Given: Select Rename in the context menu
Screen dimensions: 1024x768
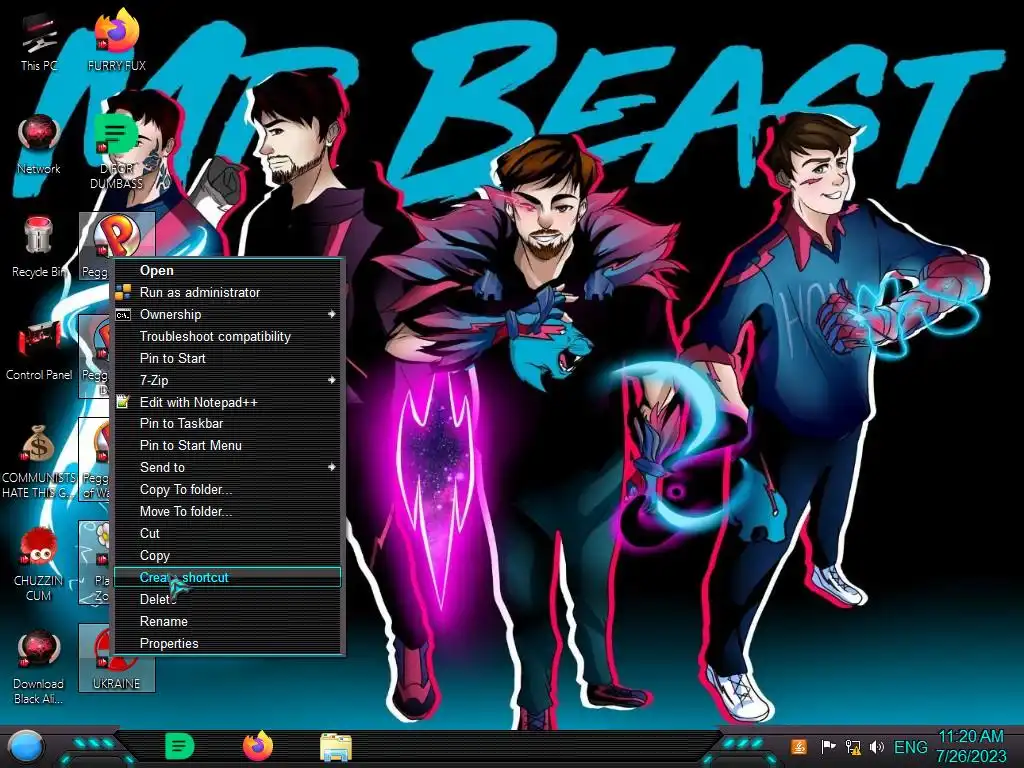Looking at the screenshot, I should (x=228, y=621).
